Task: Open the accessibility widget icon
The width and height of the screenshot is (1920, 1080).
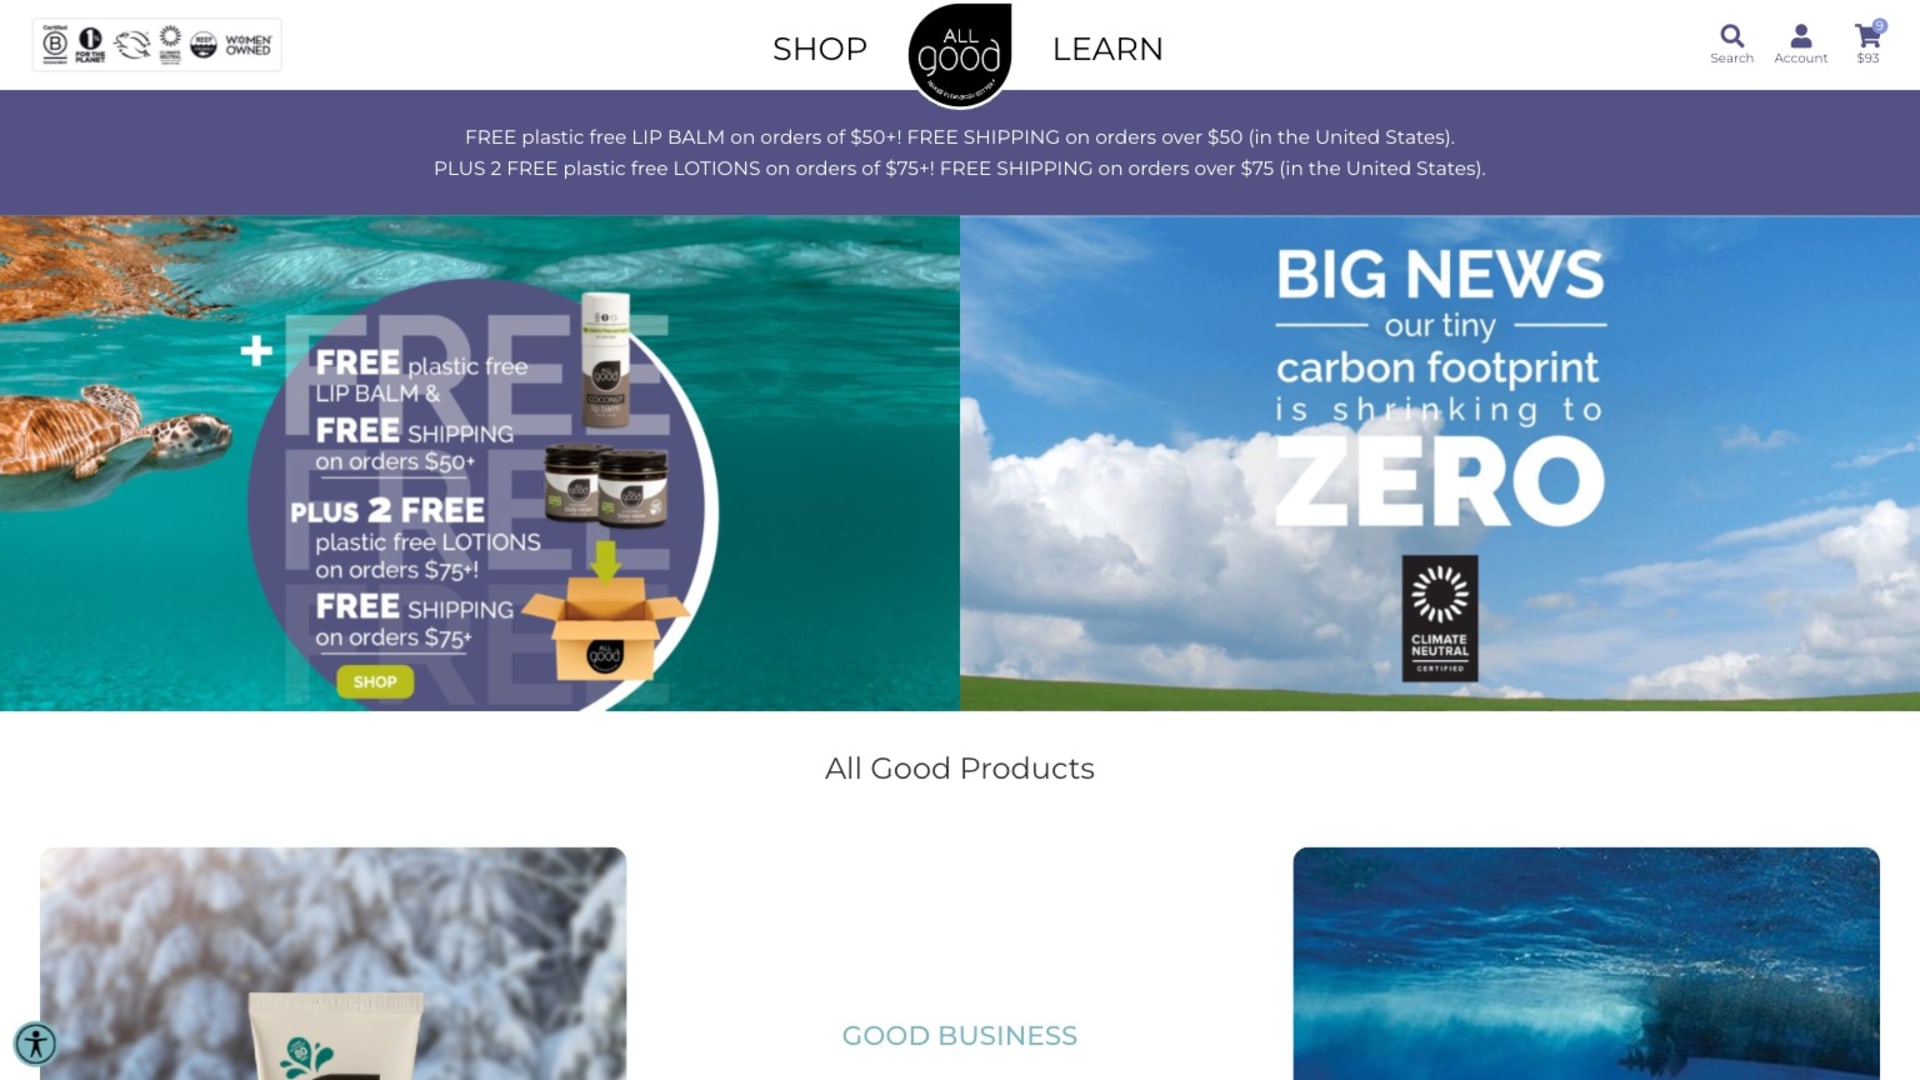Action: tap(36, 1043)
